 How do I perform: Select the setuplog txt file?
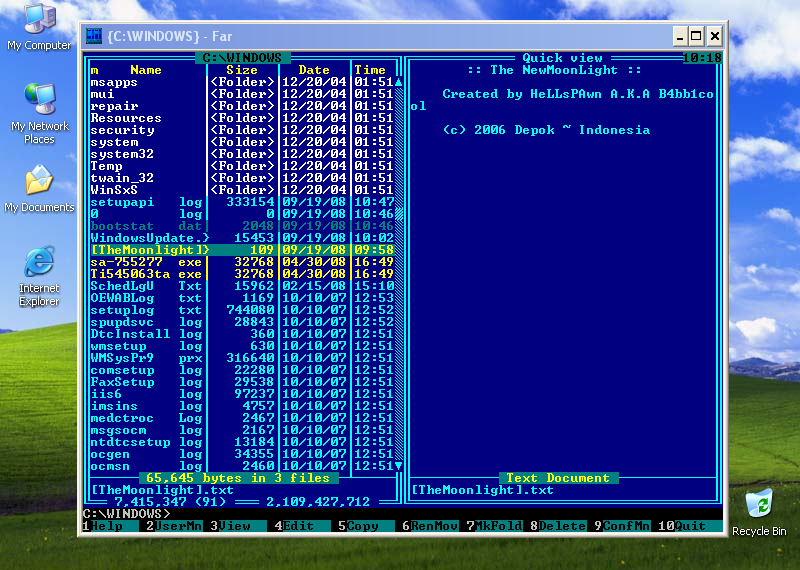(x=242, y=310)
